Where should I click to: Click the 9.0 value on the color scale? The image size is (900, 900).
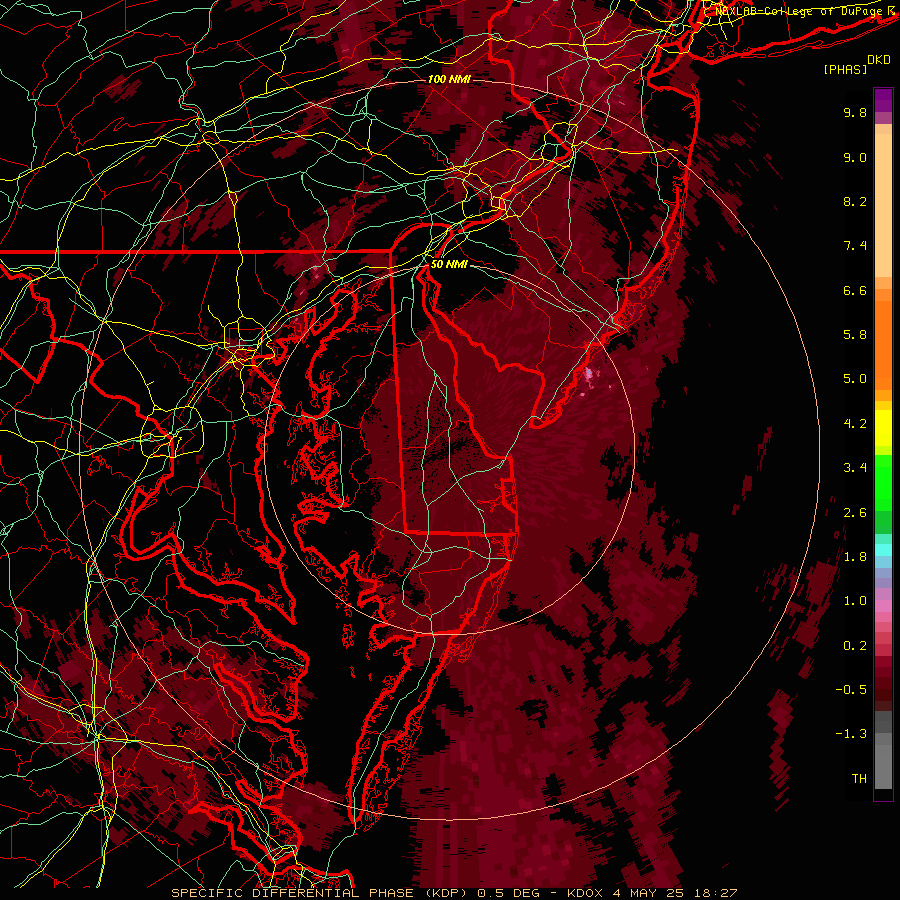pos(855,157)
